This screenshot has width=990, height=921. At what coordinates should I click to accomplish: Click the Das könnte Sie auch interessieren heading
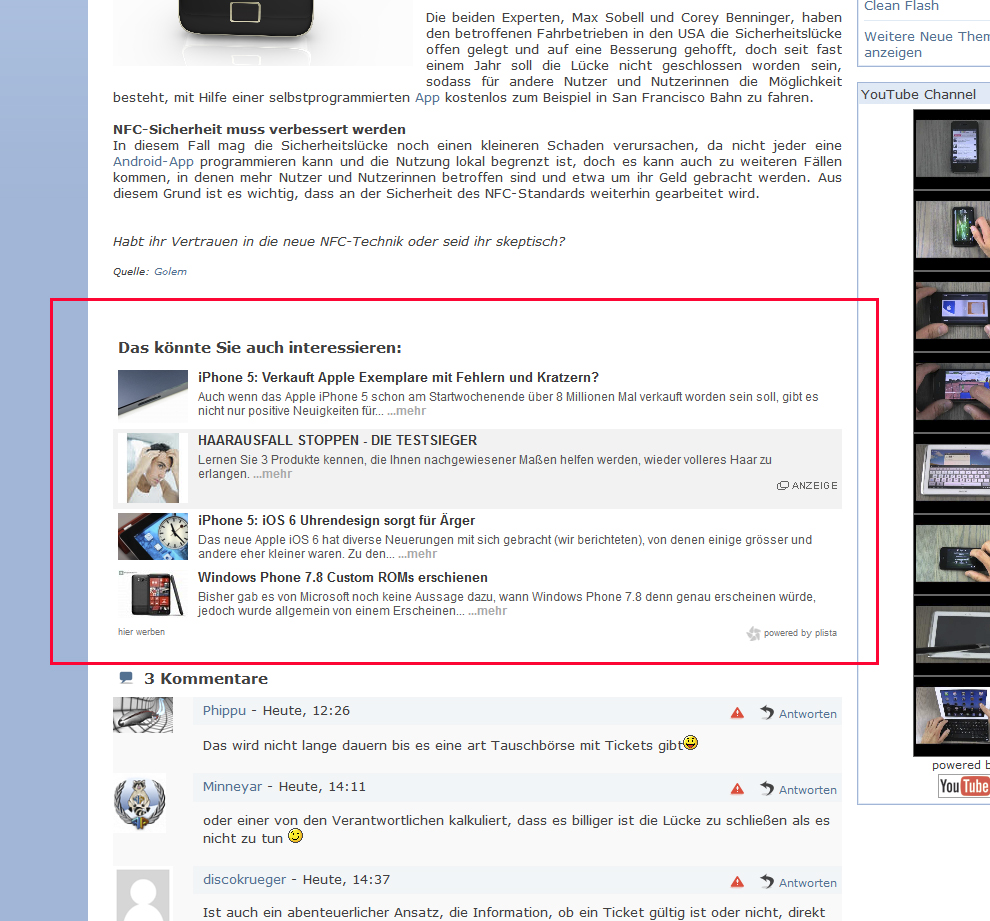point(259,348)
